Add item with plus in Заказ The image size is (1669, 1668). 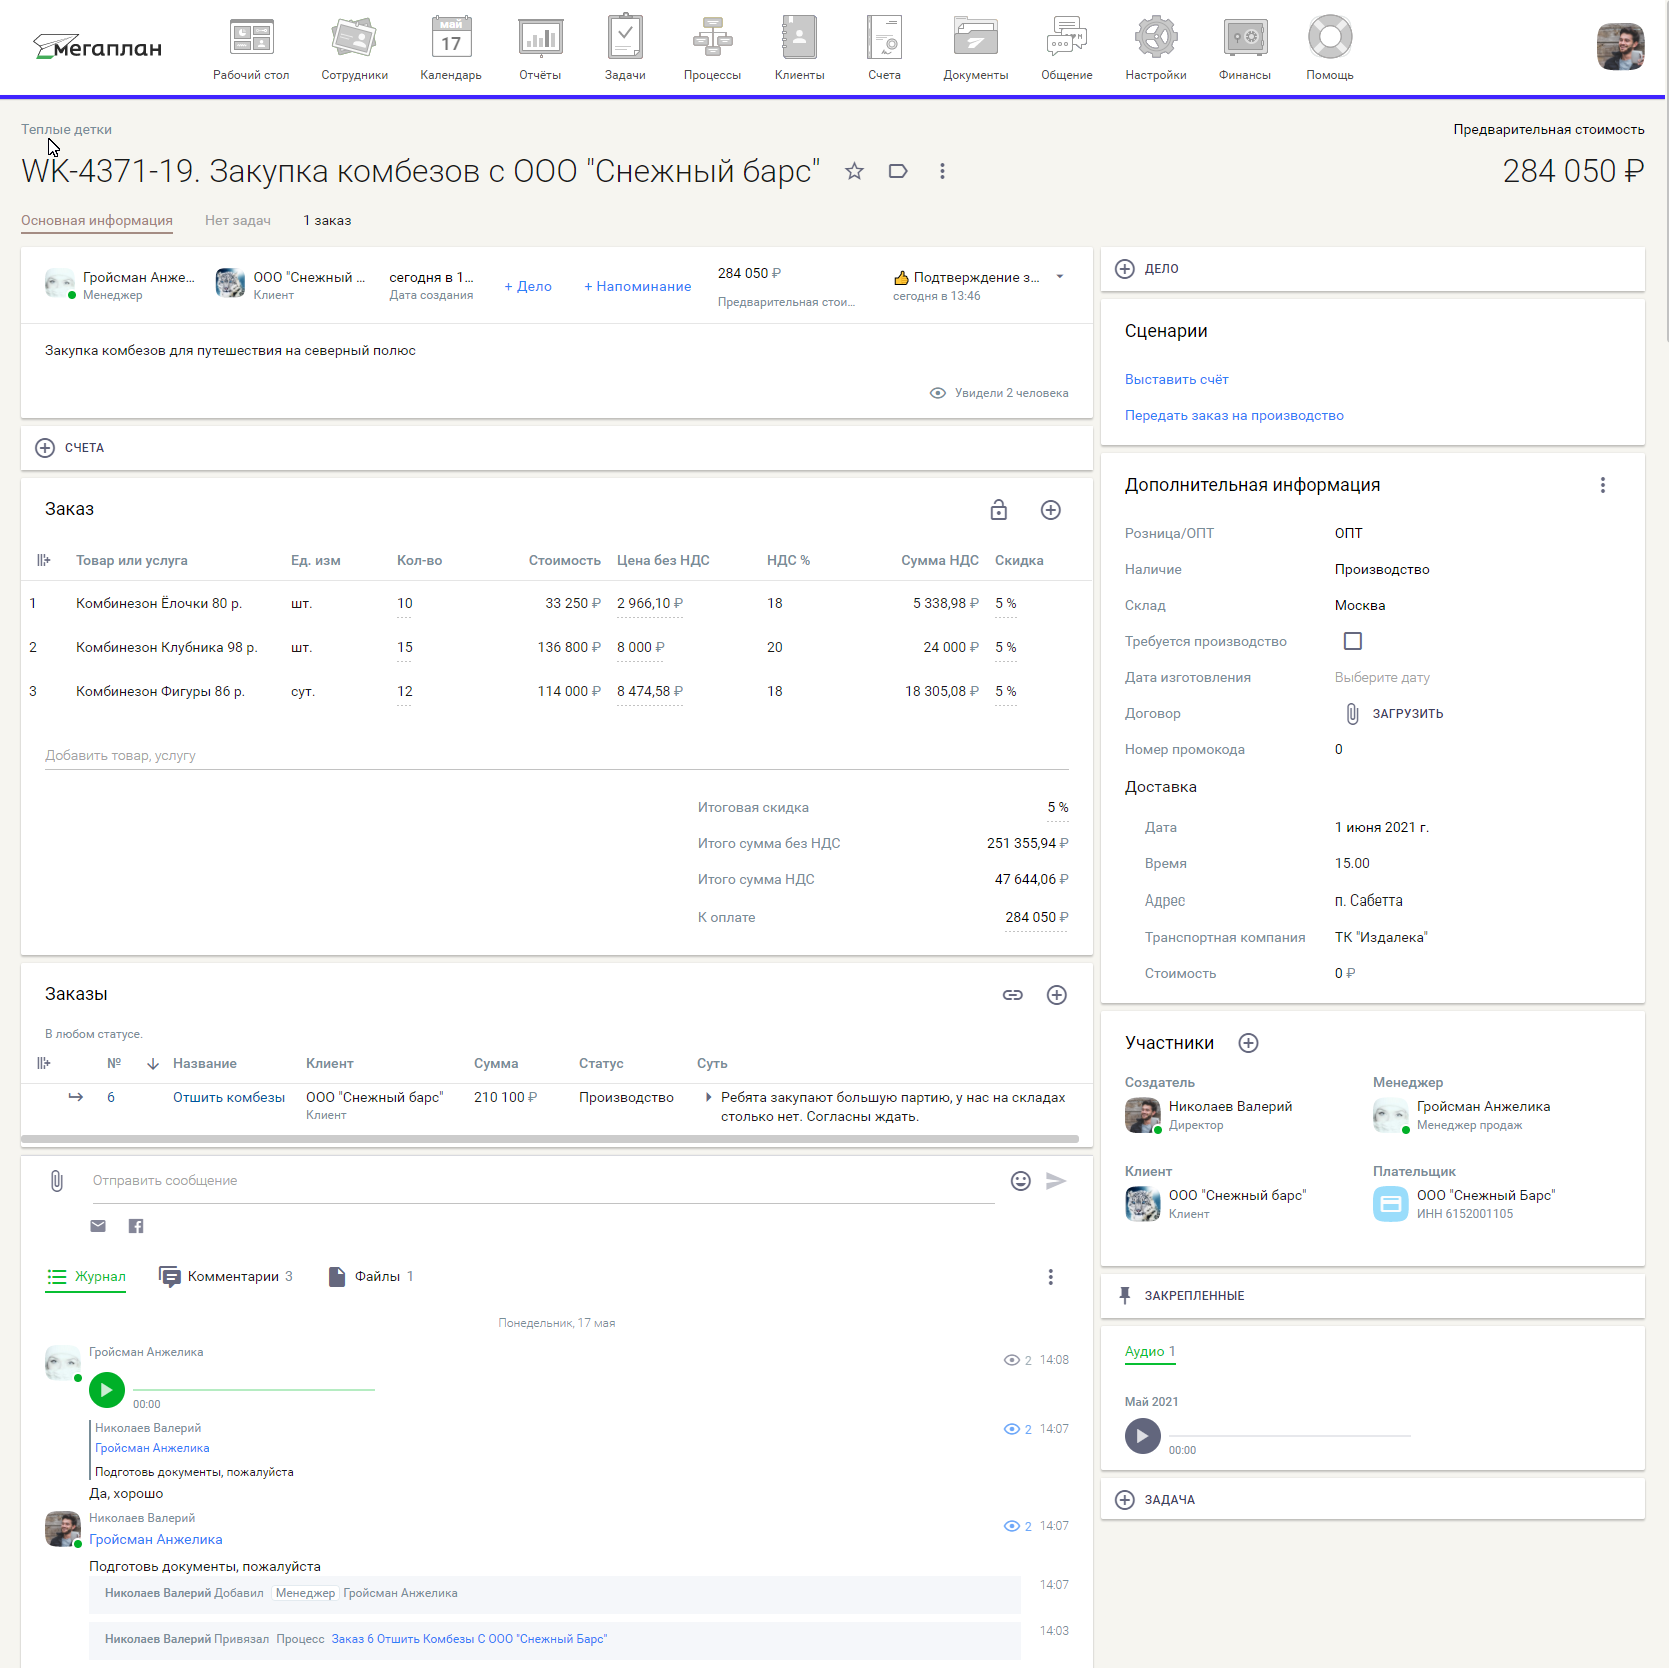click(x=1051, y=510)
